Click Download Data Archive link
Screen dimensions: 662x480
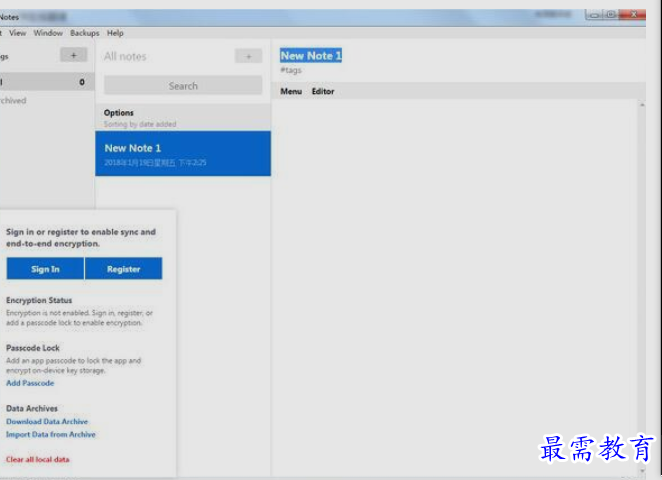[47, 421]
